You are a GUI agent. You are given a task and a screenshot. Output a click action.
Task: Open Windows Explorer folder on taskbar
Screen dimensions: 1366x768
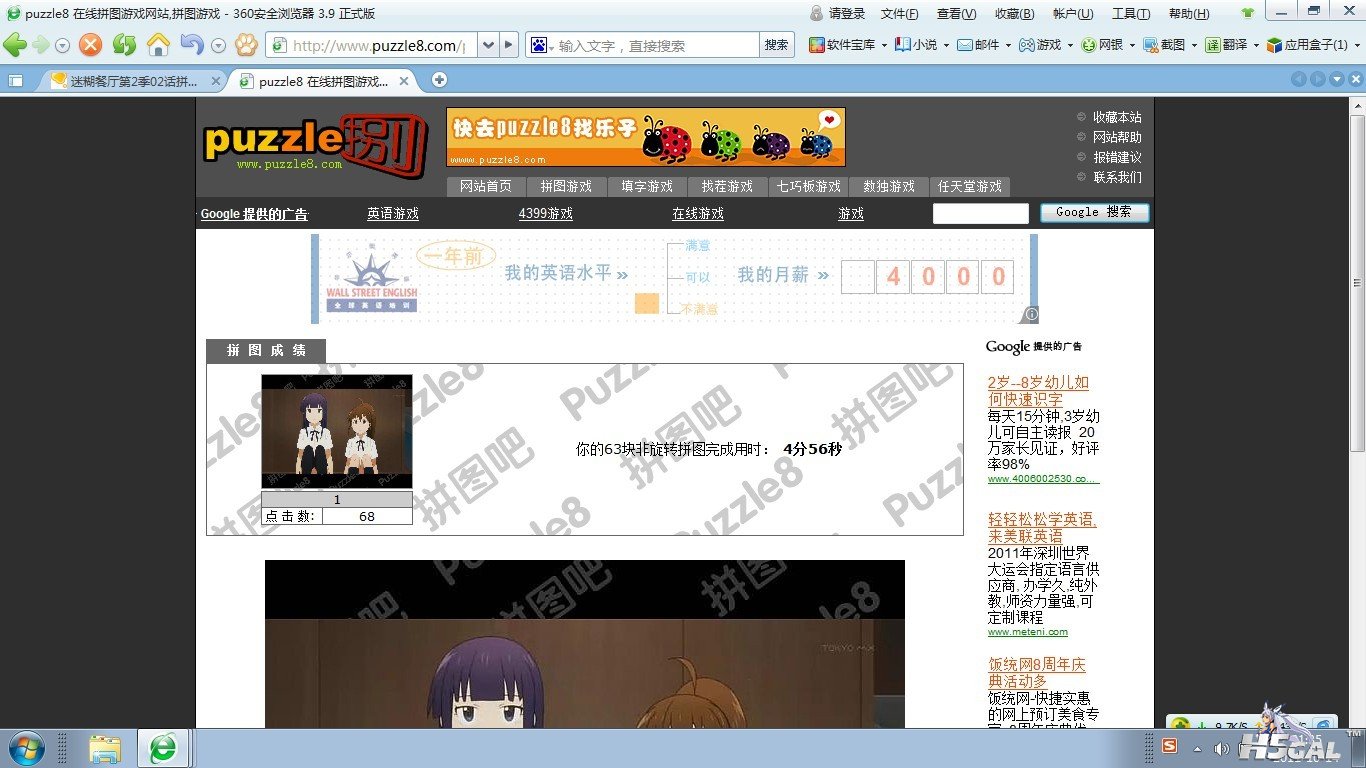[x=105, y=748]
